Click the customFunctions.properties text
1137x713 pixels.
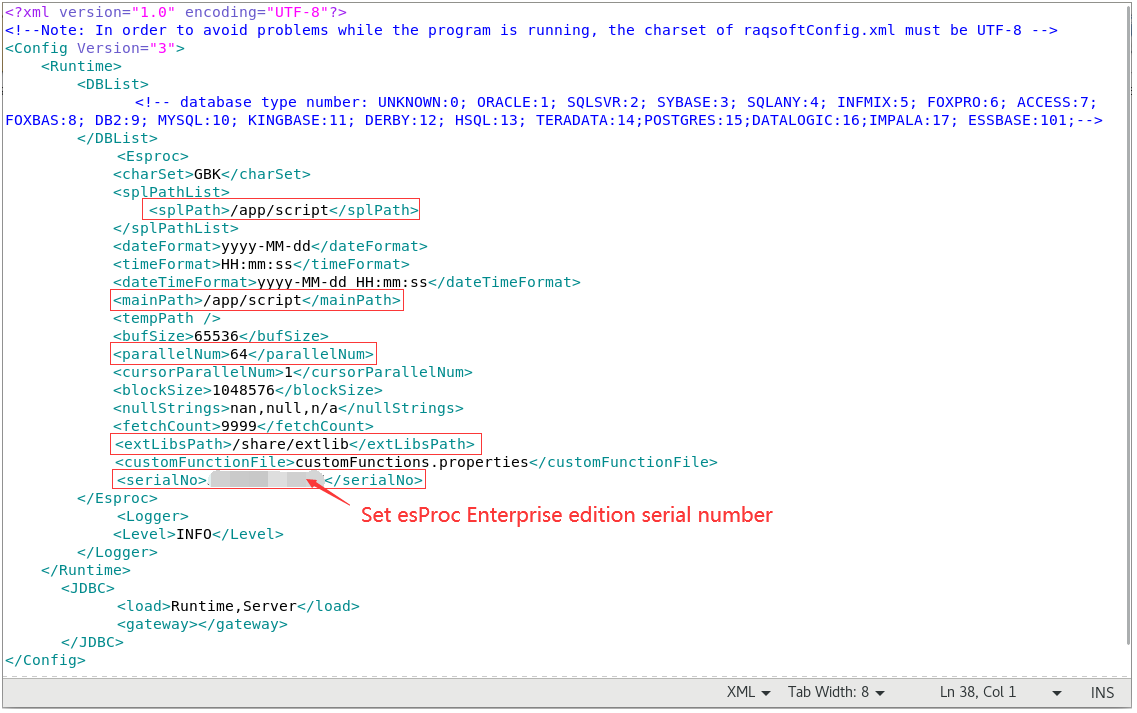pos(411,462)
